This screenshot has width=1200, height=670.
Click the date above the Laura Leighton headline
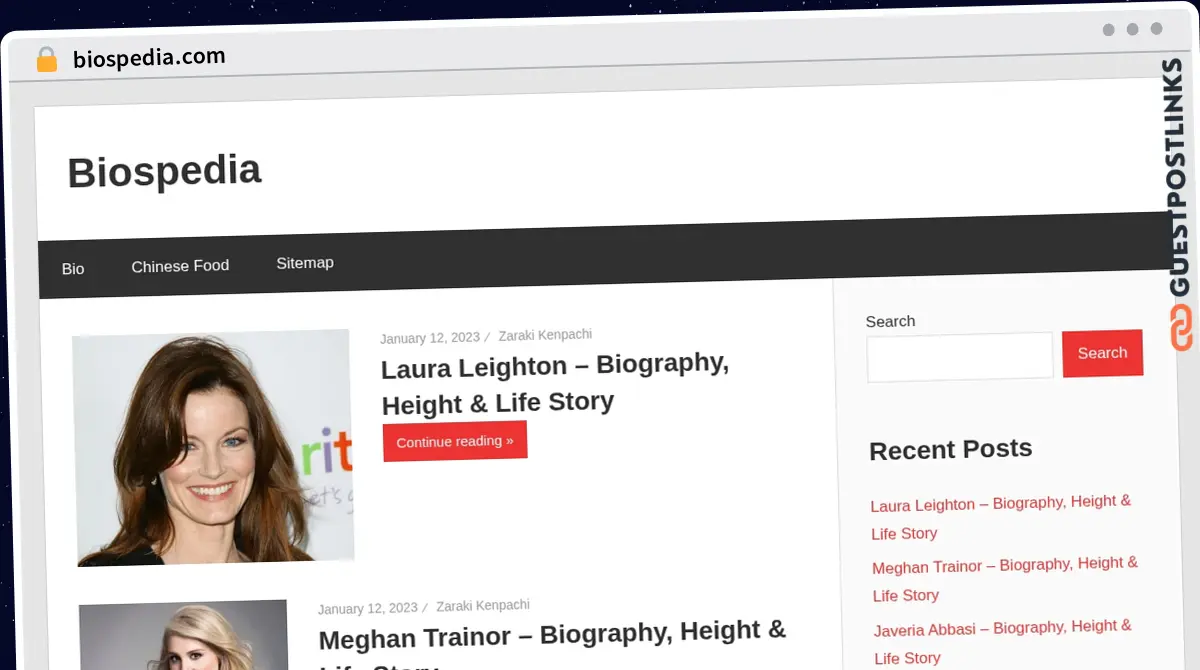(x=429, y=338)
